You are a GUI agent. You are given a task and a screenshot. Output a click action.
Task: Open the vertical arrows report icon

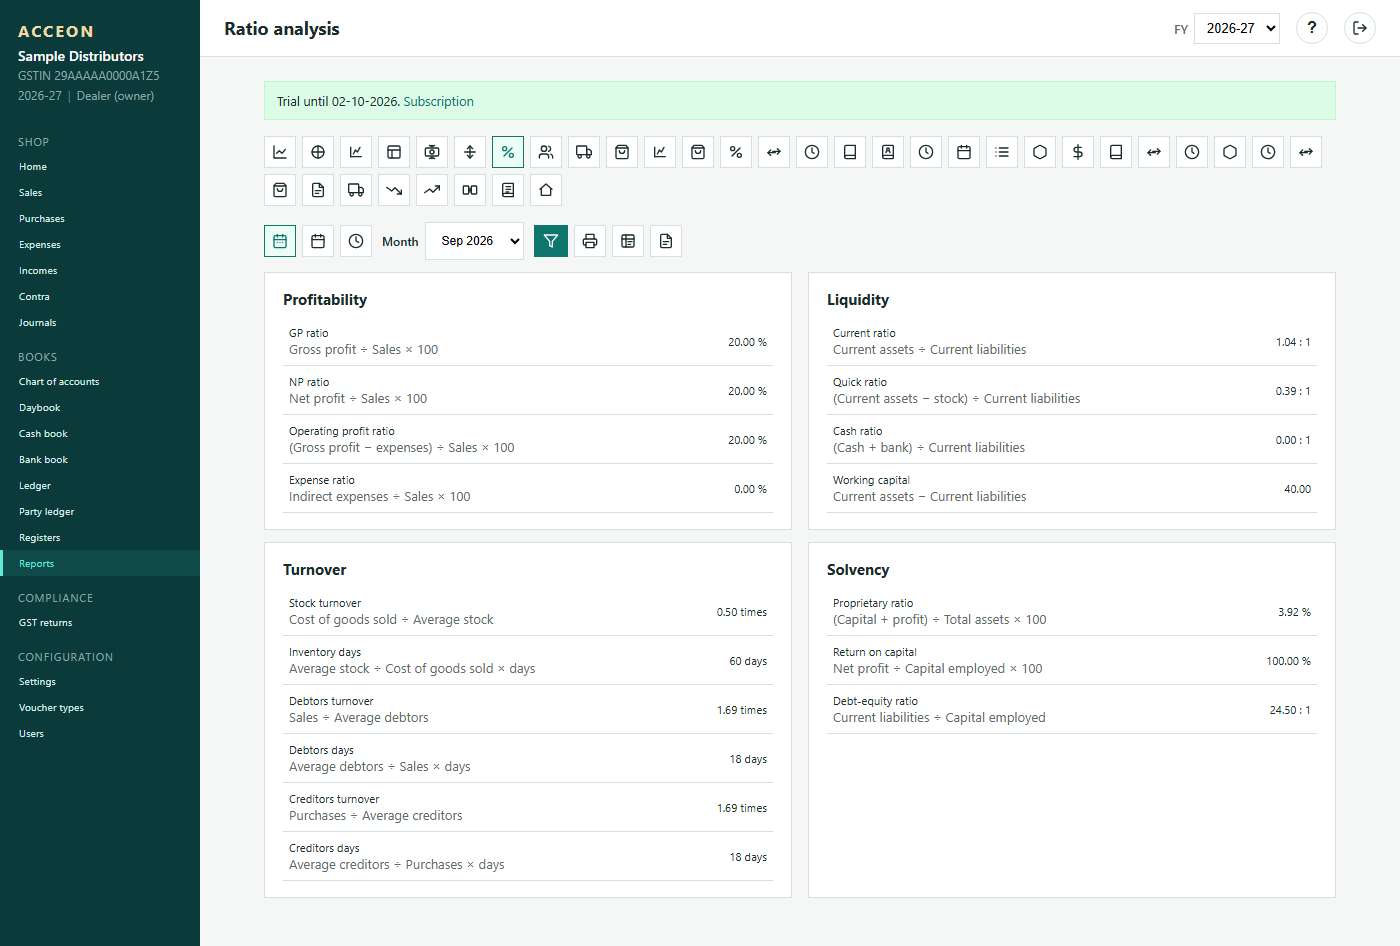[x=470, y=152]
